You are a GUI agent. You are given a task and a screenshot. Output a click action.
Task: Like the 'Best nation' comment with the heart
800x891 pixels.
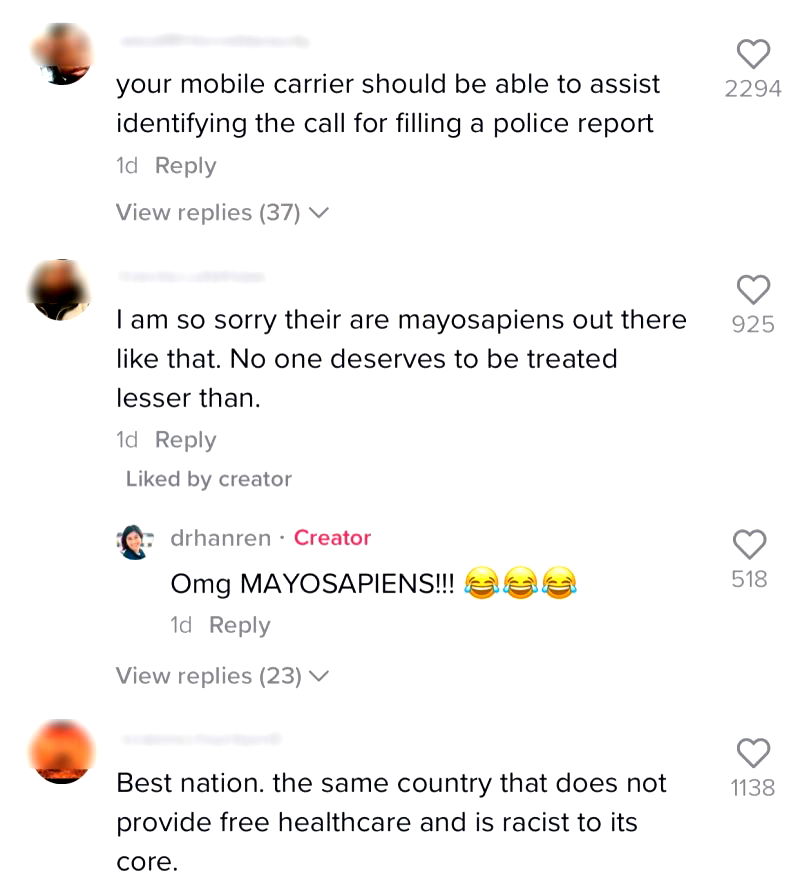coord(753,753)
